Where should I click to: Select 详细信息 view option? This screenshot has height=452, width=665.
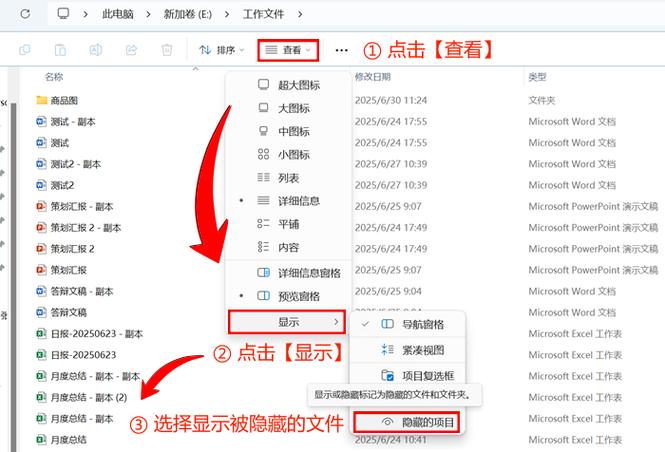click(x=288, y=201)
